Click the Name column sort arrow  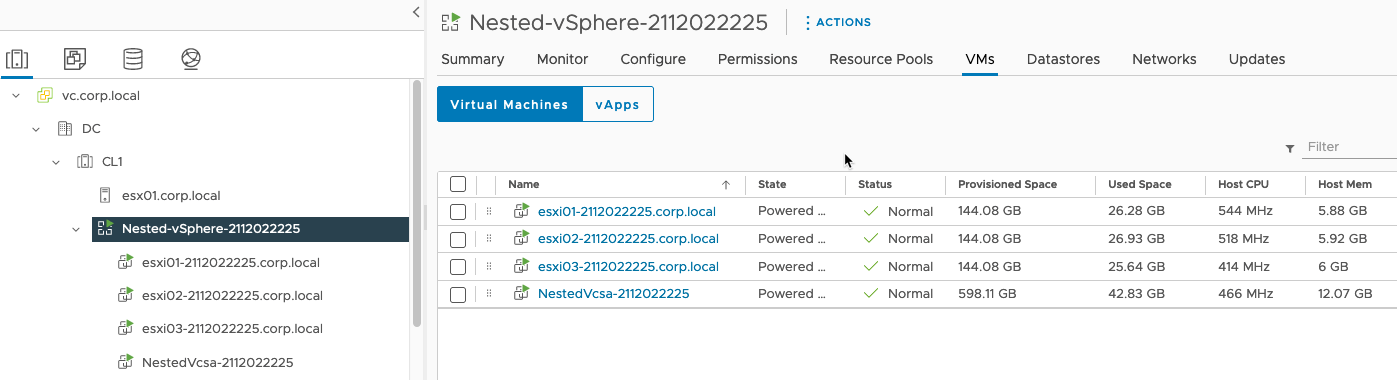tap(726, 185)
